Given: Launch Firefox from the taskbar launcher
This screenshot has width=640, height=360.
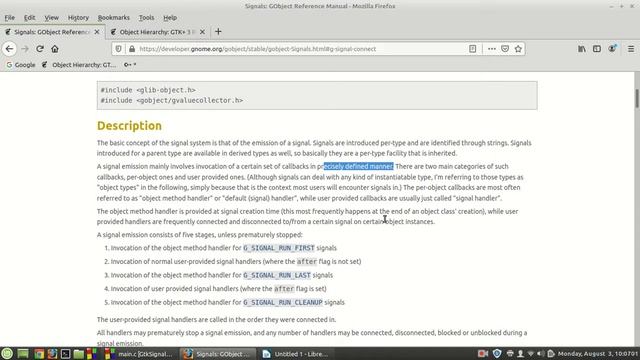Looking at the screenshot, I should coord(52,353).
